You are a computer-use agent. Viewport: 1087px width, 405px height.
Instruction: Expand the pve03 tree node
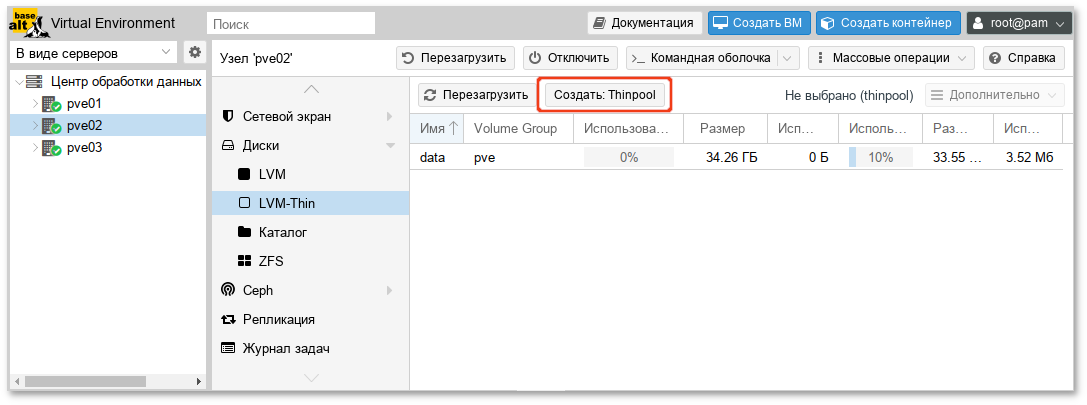click(37, 148)
